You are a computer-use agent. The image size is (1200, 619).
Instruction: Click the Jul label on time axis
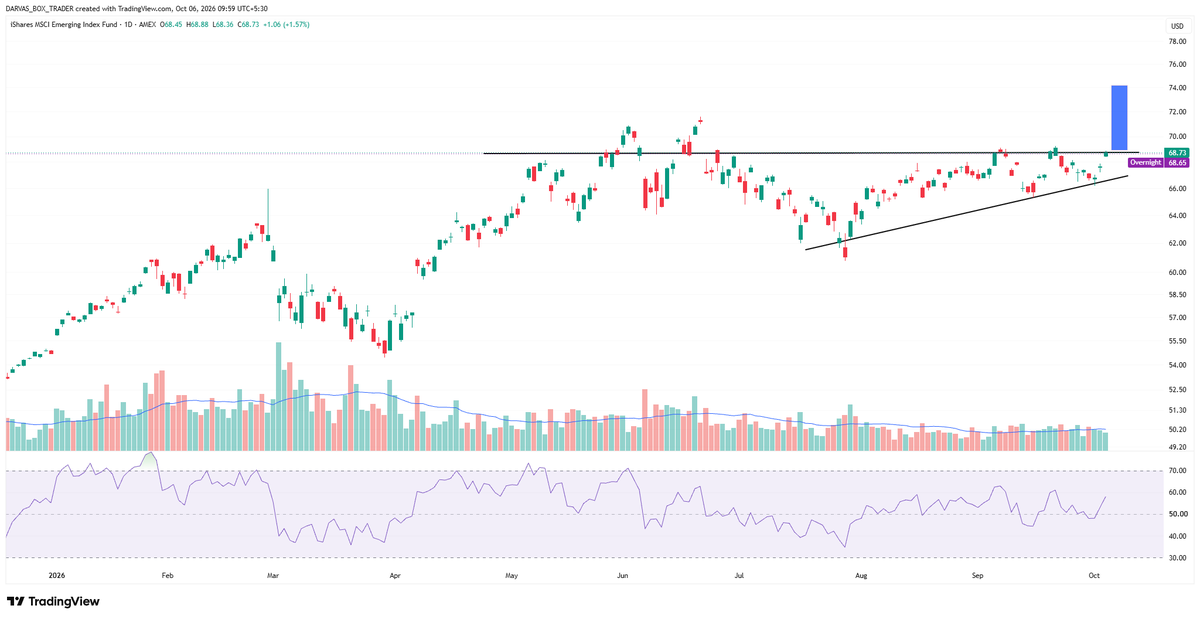pyautogui.click(x=739, y=576)
